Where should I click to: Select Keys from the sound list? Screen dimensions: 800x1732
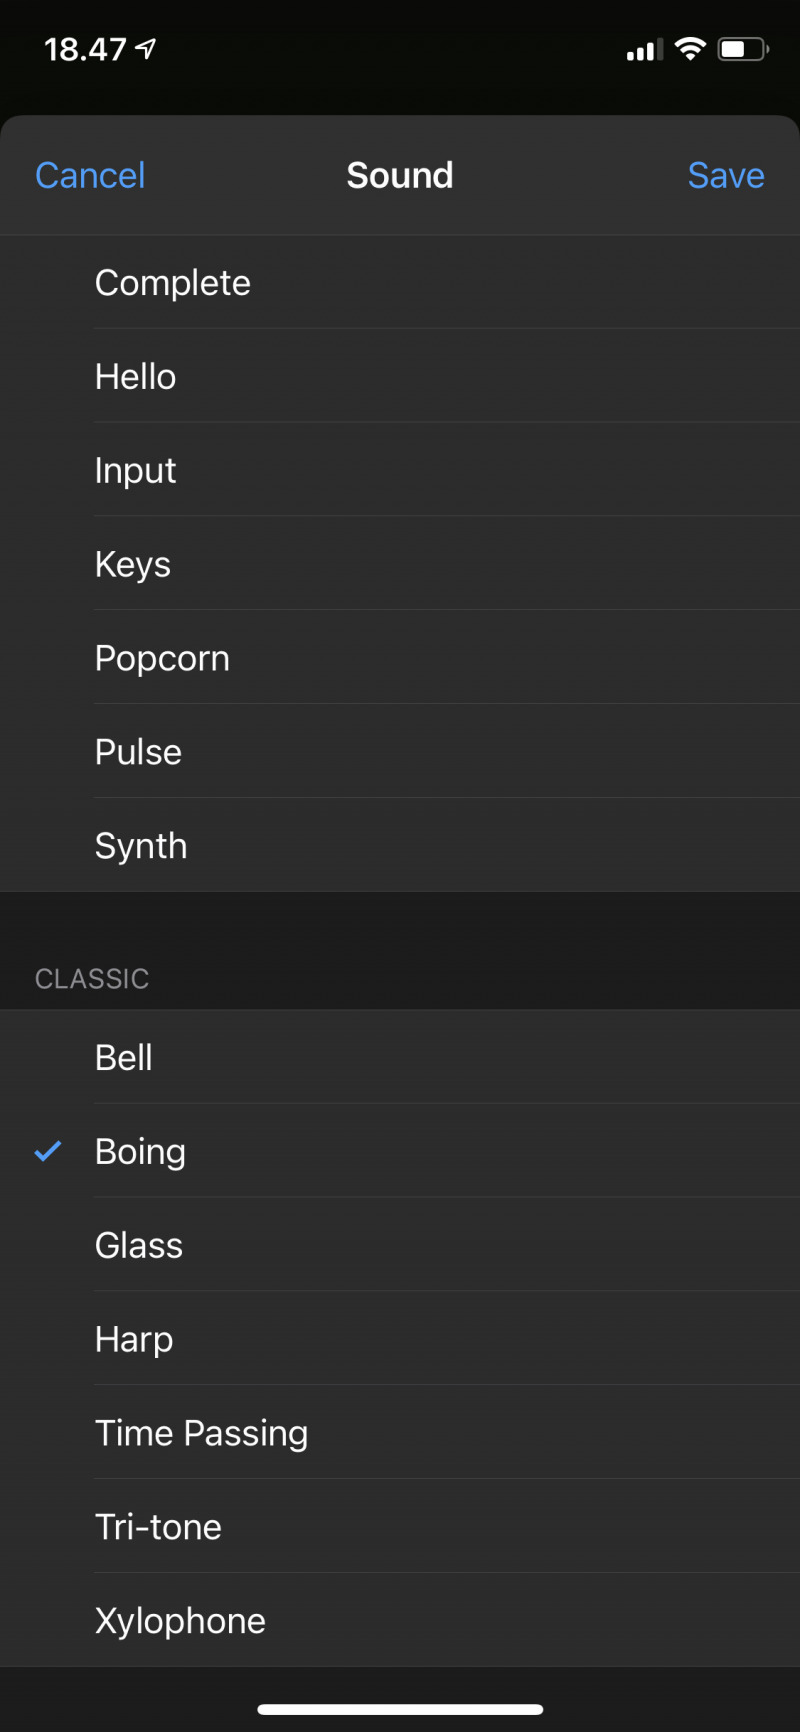pyautogui.click(x=133, y=564)
